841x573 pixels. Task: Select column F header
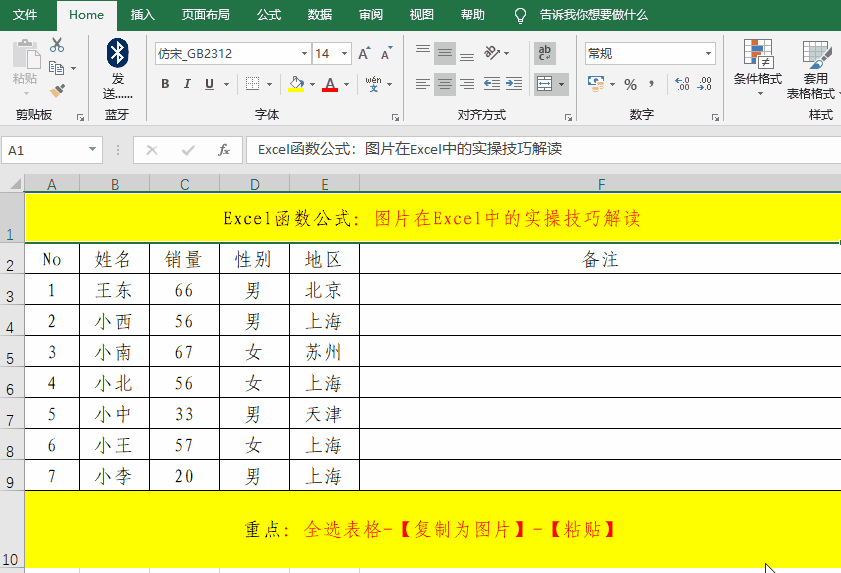pos(600,184)
